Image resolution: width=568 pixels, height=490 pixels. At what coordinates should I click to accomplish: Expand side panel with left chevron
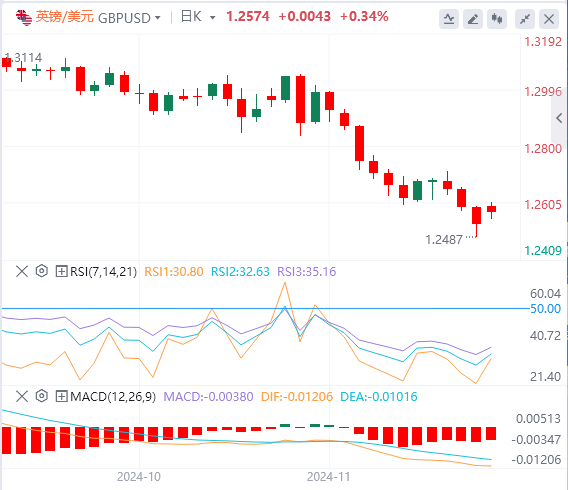(559, 118)
